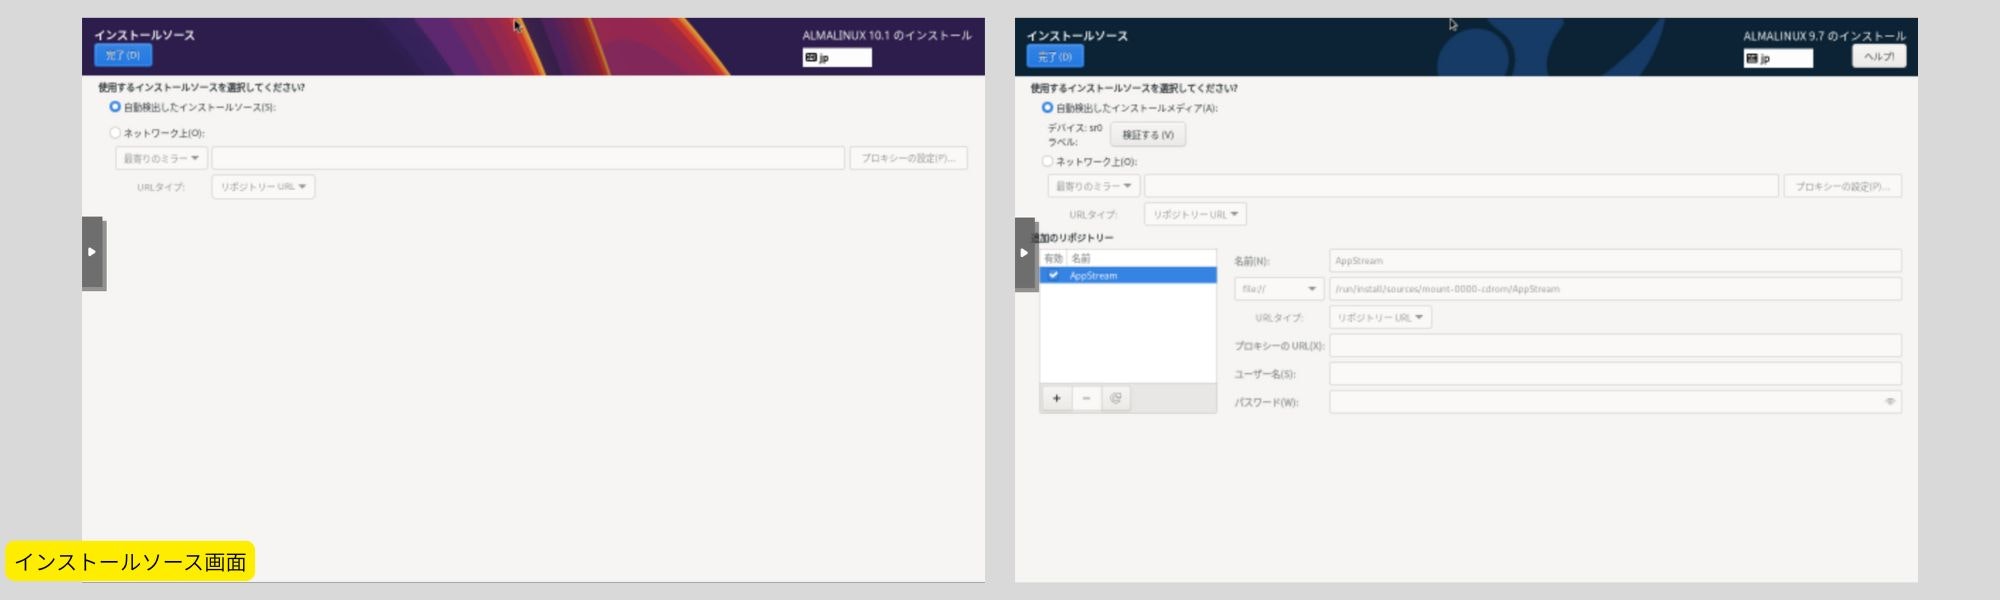Click 検証する (V) media verify button
Image resolution: width=2000 pixels, height=600 pixels.
point(1148,134)
